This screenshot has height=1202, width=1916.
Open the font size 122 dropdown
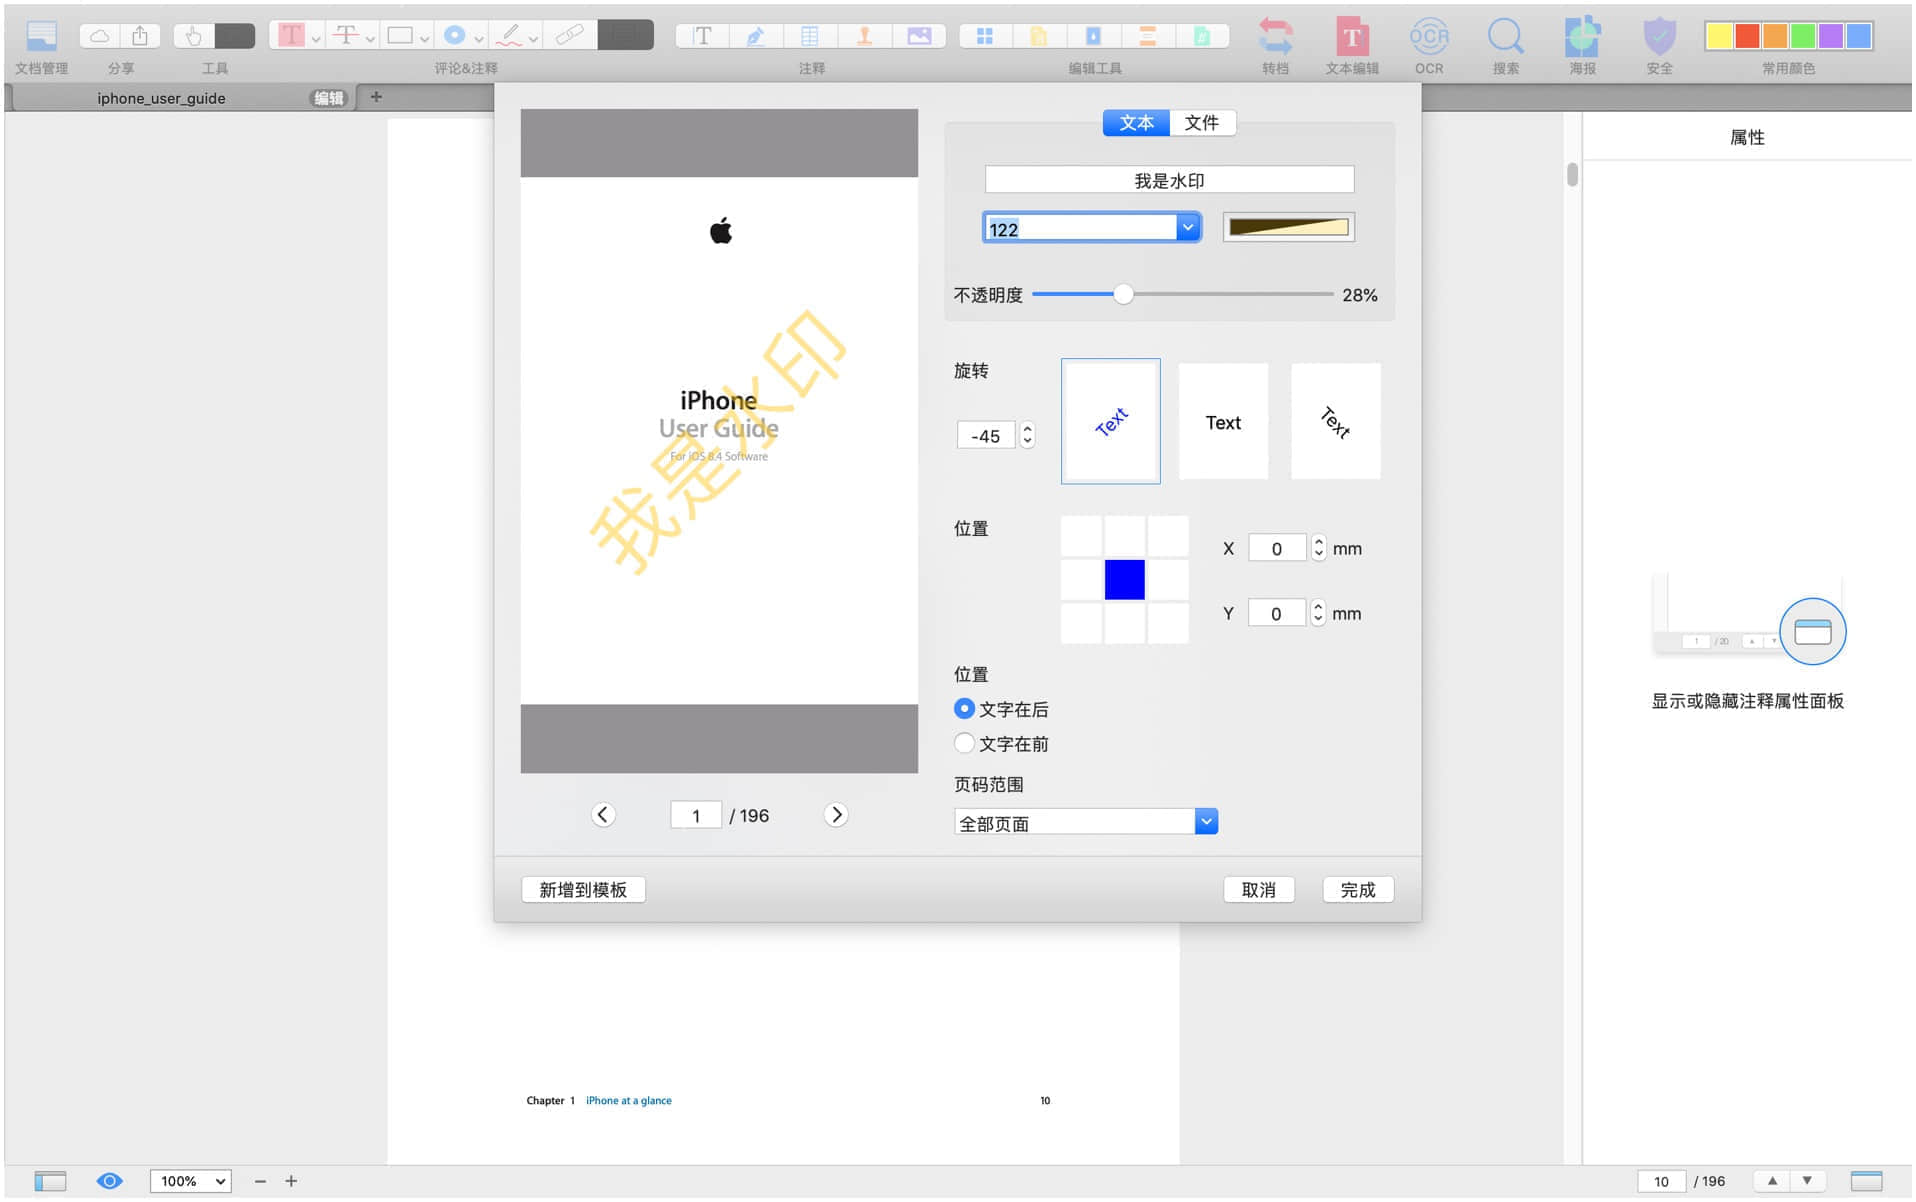coord(1187,228)
